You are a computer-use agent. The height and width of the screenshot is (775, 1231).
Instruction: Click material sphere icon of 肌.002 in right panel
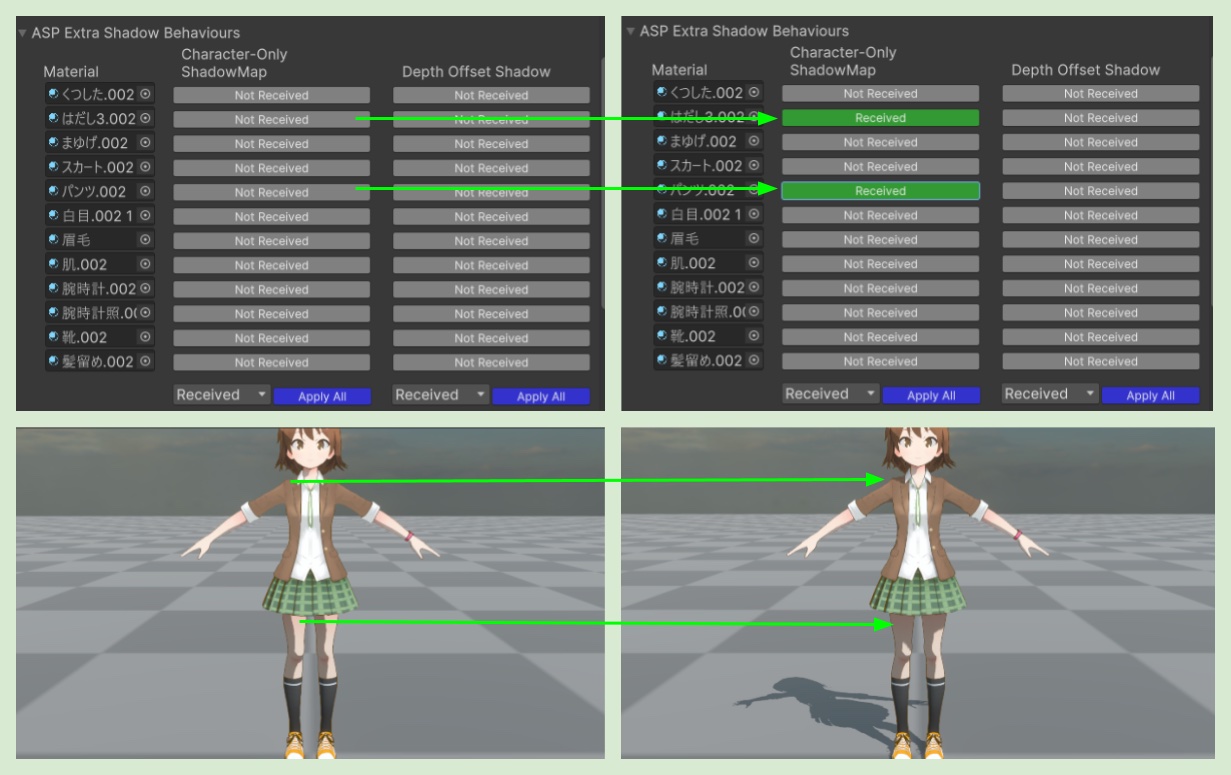coord(662,264)
